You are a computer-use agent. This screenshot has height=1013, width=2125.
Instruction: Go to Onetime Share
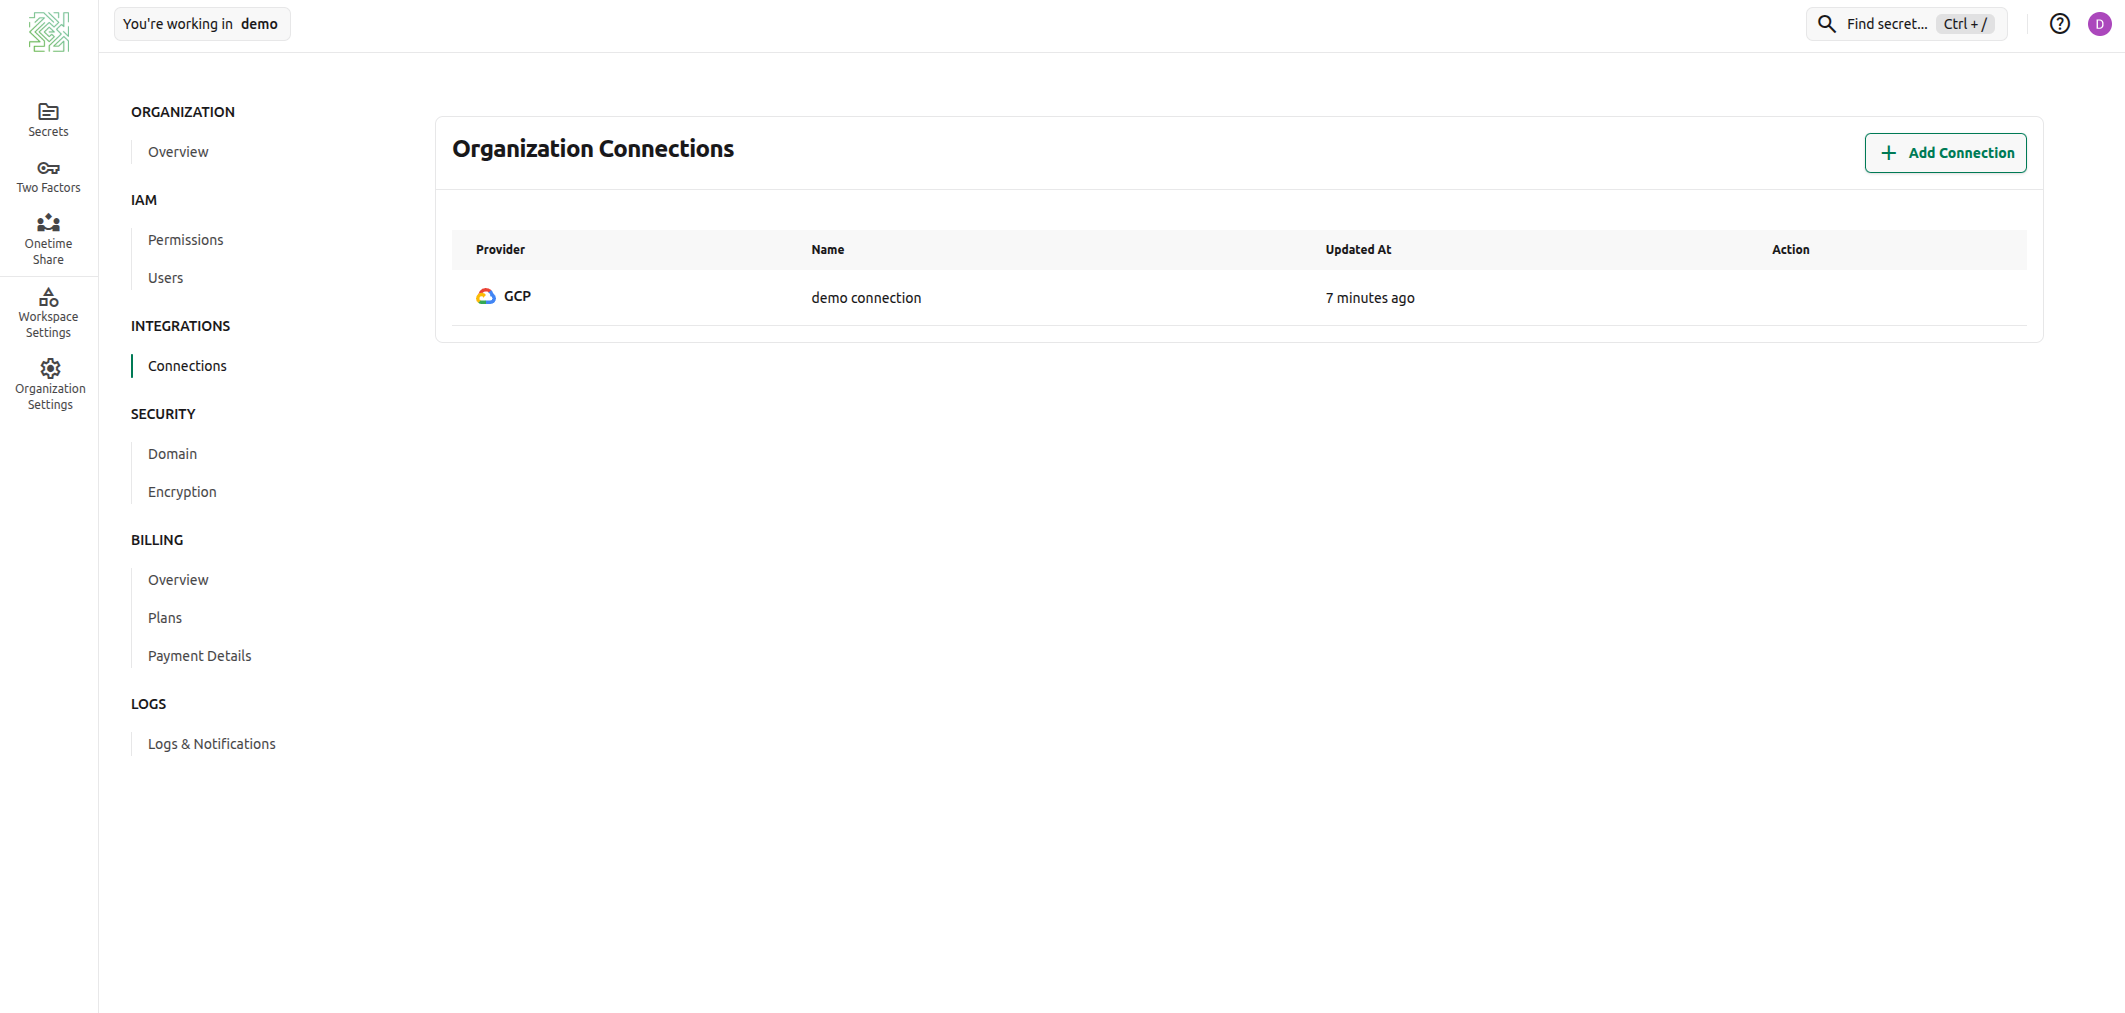[x=48, y=240]
